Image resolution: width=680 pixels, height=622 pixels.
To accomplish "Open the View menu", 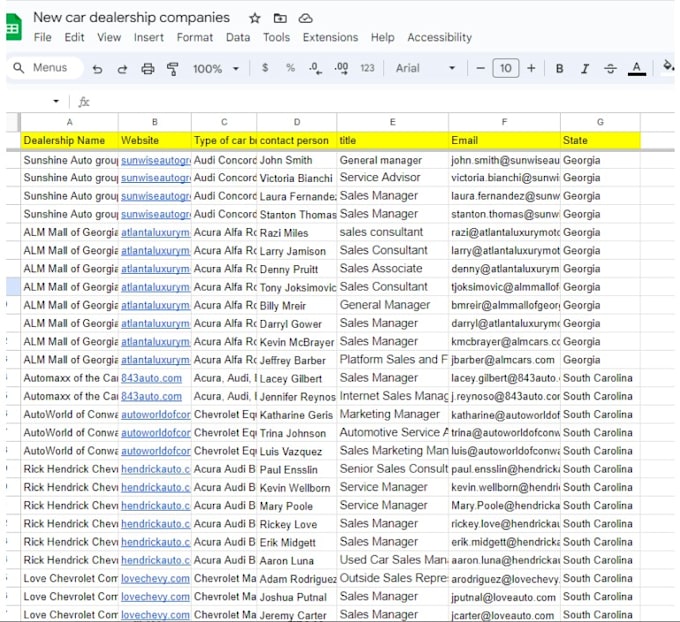I will tap(109, 38).
